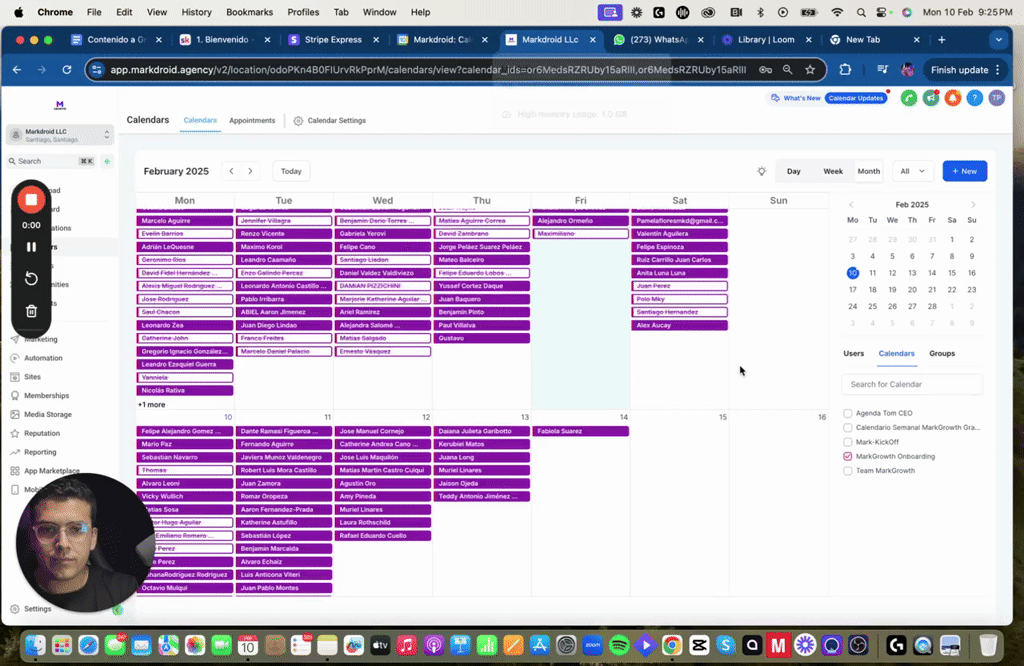Go to previous month in mini calendar
Image resolution: width=1024 pixels, height=666 pixels.
click(851, 205)
